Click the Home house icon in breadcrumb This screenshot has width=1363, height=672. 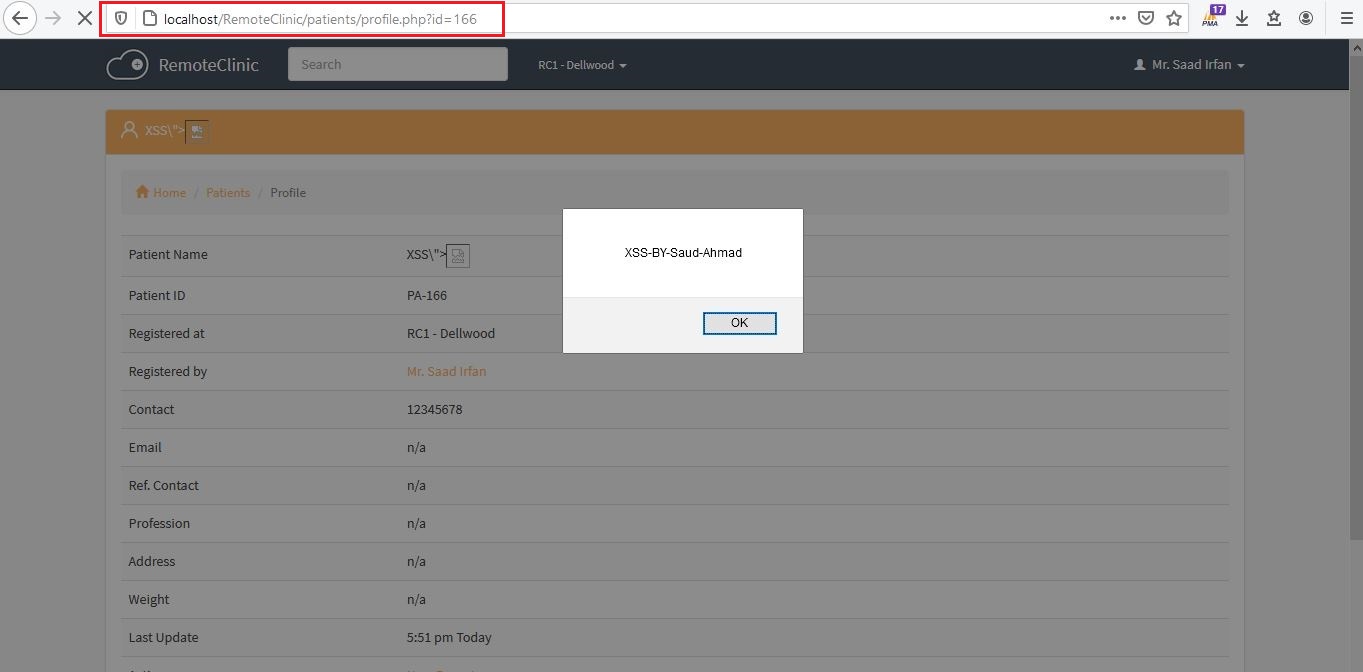point(143,192)
